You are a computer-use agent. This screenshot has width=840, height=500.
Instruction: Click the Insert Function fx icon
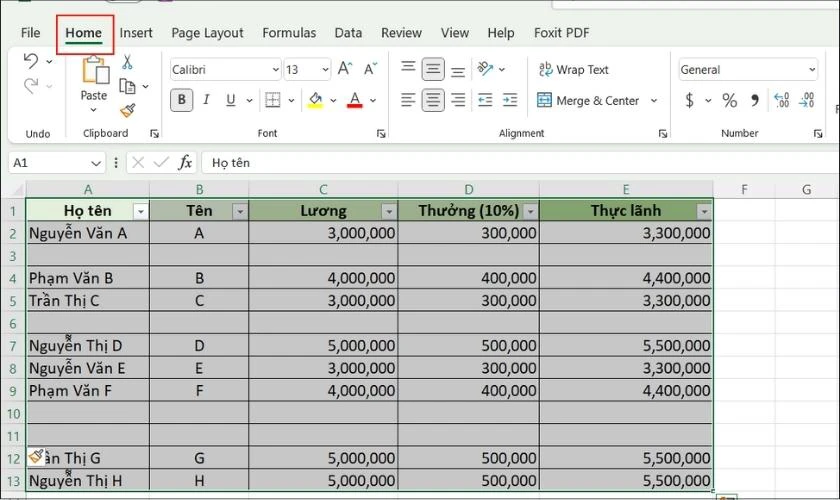pos(185,162)
